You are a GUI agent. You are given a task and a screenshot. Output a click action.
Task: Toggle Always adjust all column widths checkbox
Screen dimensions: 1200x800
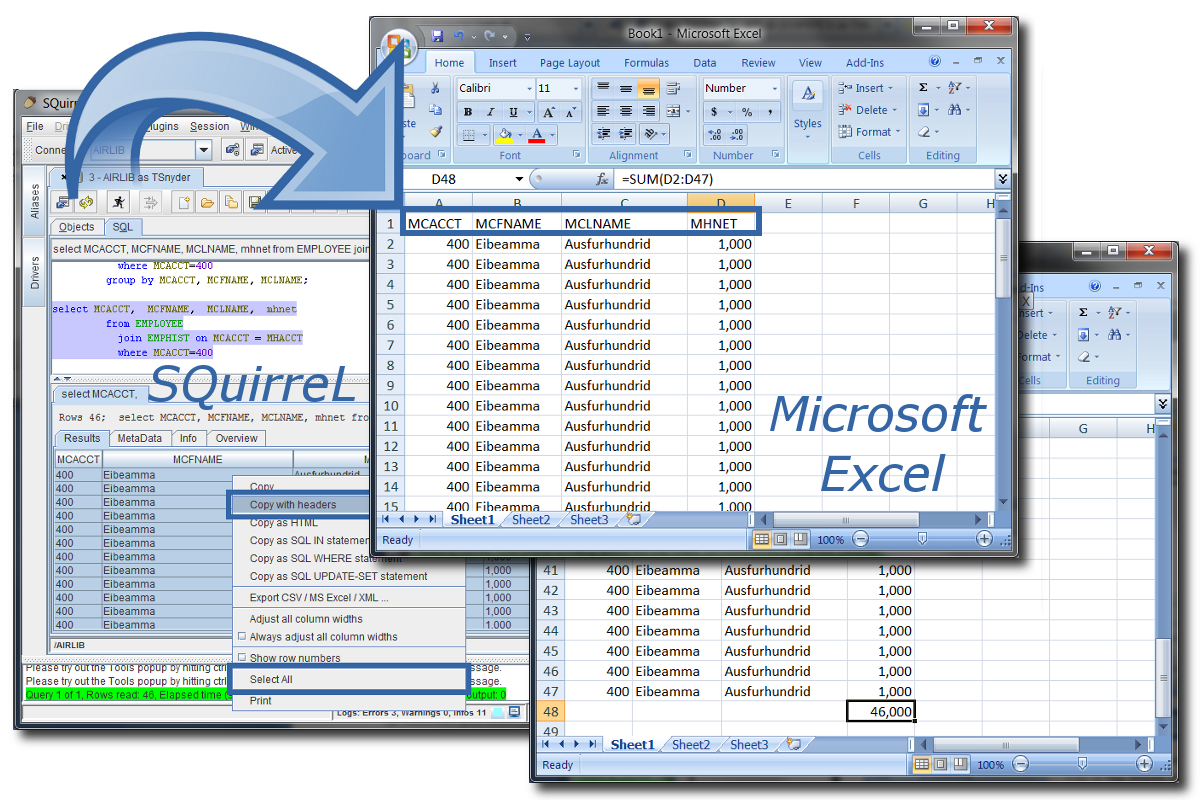(241, 636)
